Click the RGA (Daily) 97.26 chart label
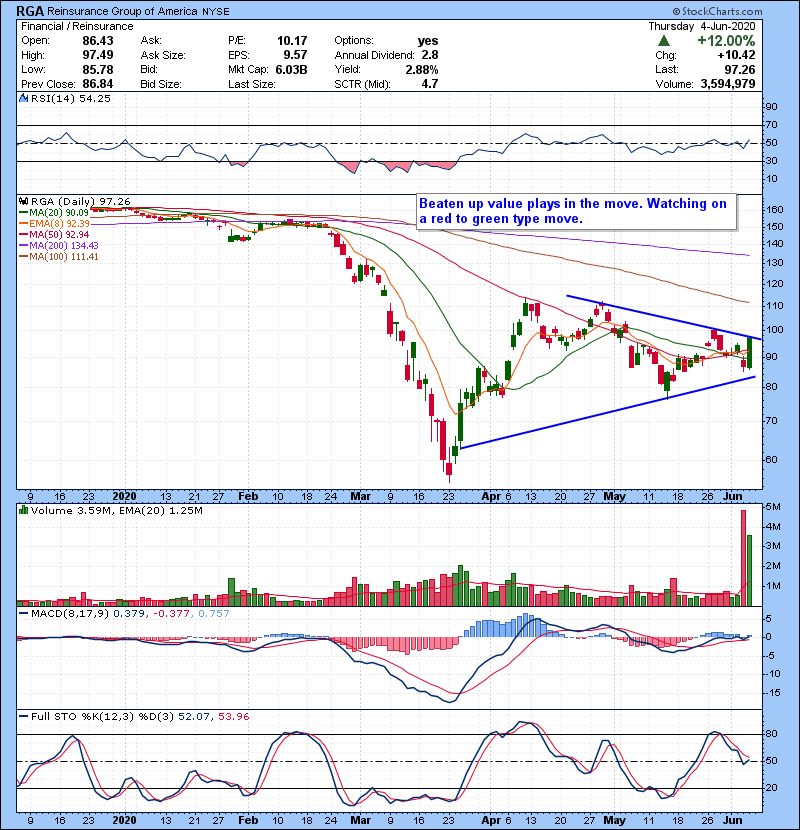 coord(81,201)
